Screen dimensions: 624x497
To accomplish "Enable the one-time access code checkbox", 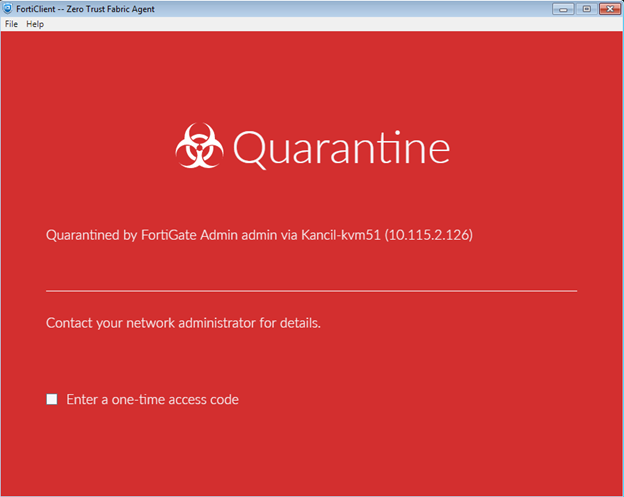I will [x=52, y=399].
